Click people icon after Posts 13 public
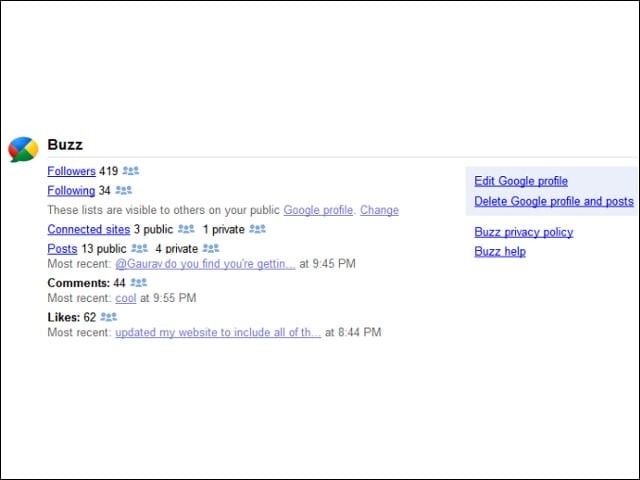Image resolution: width=640 pixels, height=480 pixels. tap(139, 248)
